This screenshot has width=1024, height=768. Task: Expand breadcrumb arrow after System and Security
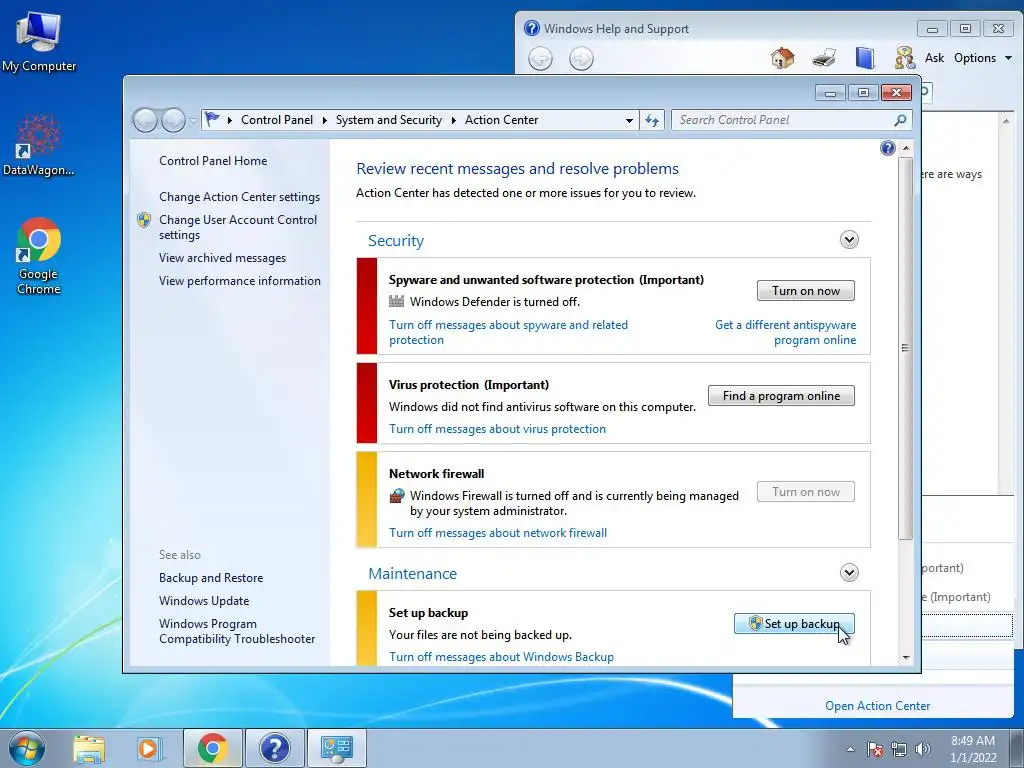[x=453, y=120]
